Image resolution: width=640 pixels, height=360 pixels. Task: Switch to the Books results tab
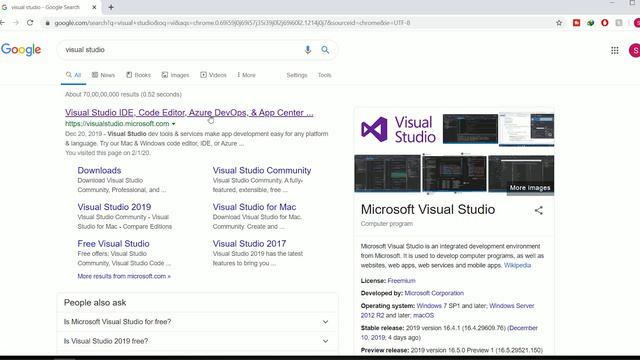pyautogui.click(x=138, y=75)
